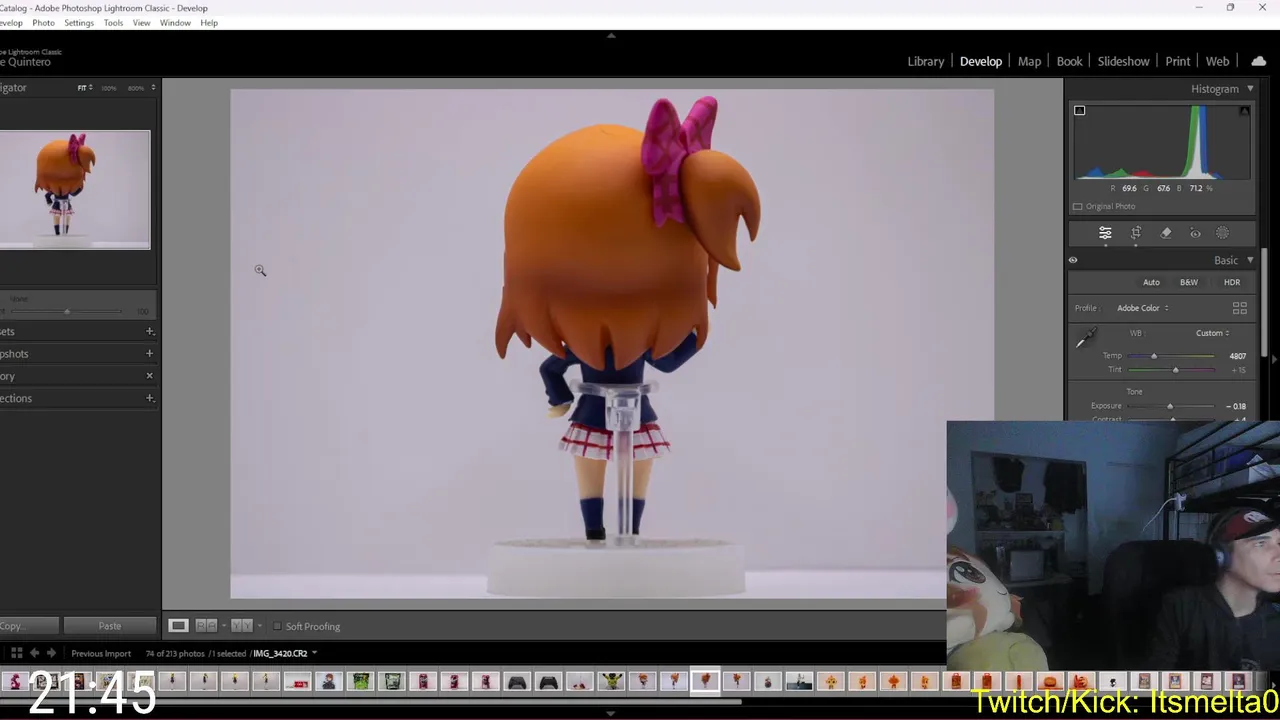Open the Before/After view options dropdown
The image size is (1280, 720).
pyautogui.click(x=259, y=626)
